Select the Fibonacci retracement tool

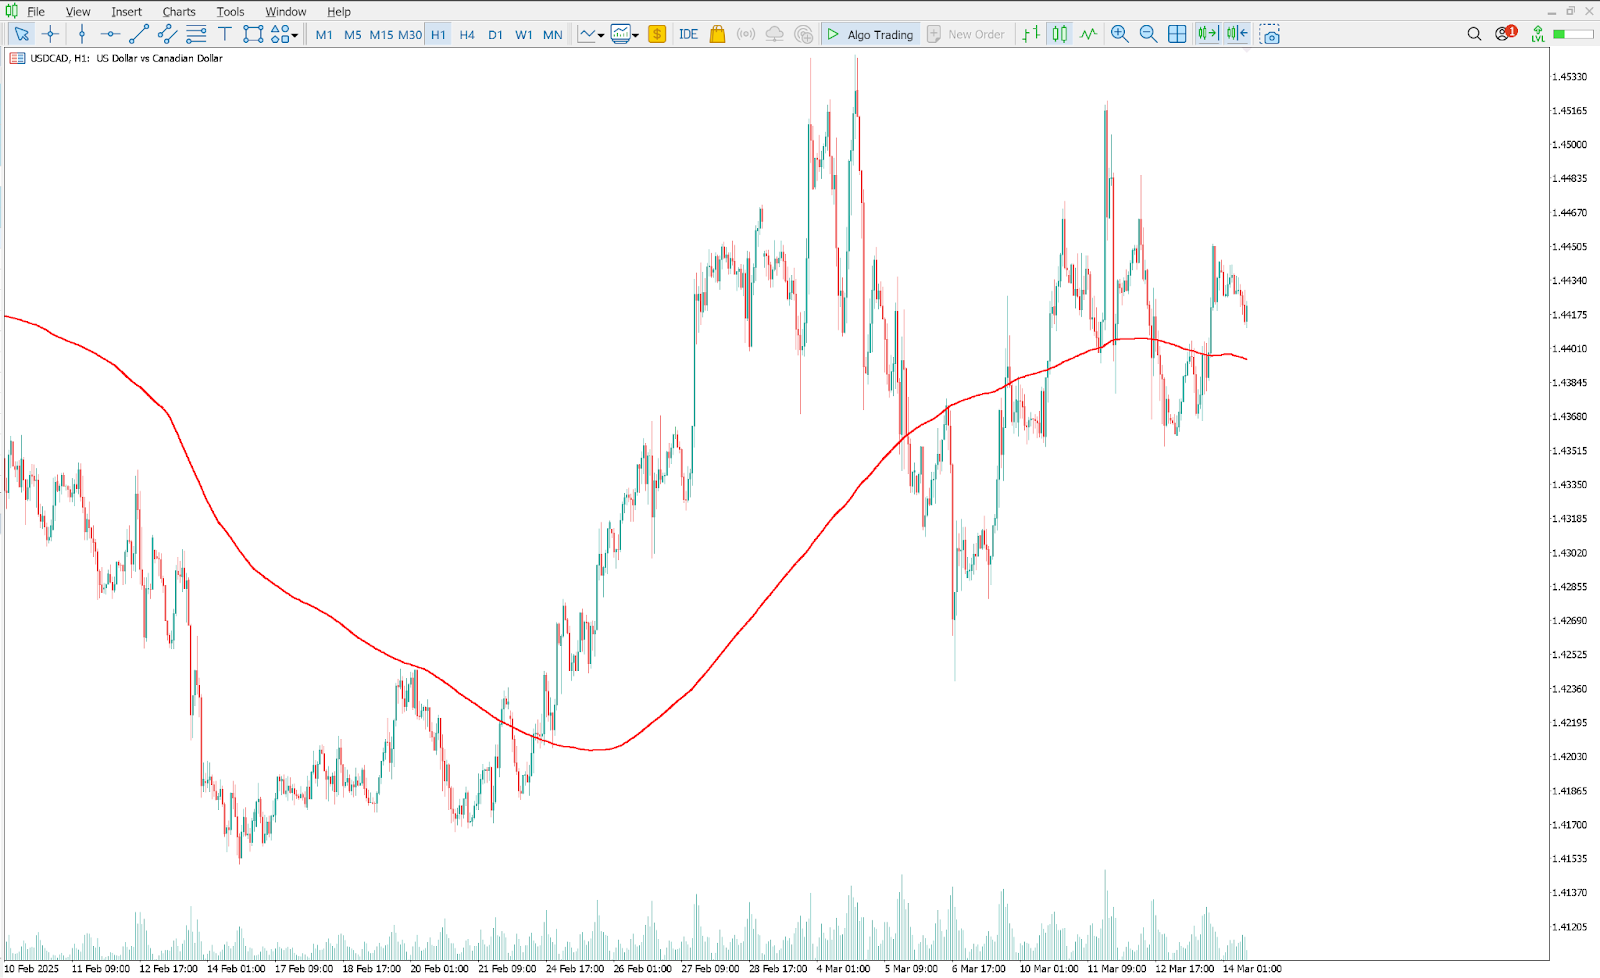(x=196, y=34)
